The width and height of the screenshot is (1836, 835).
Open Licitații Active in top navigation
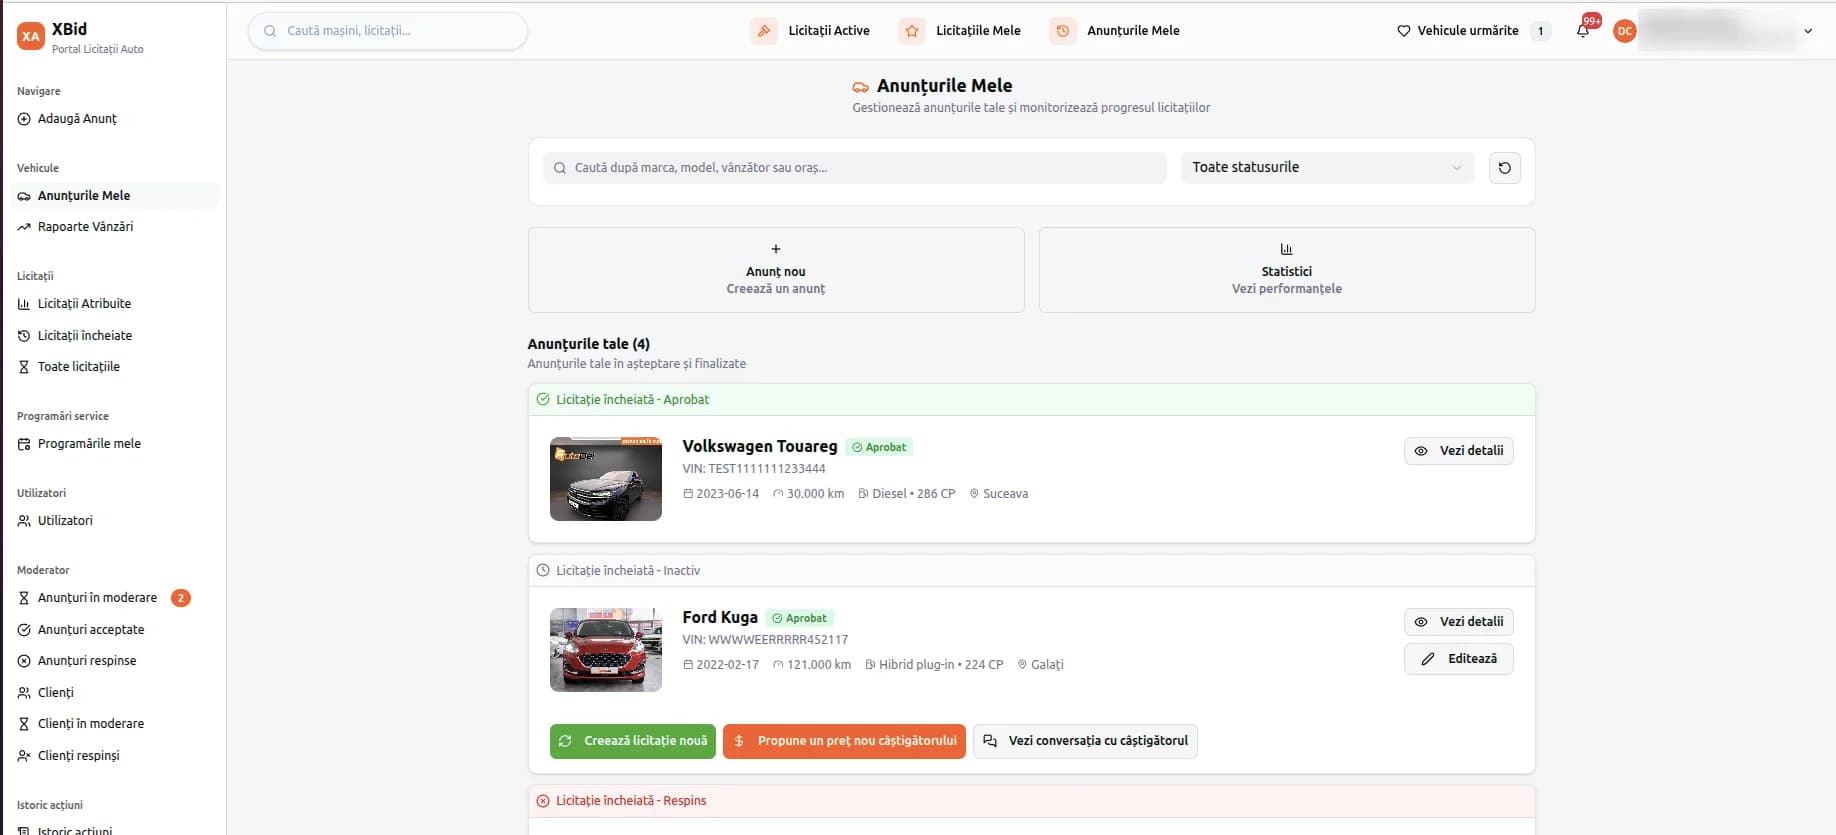(829, 31)
